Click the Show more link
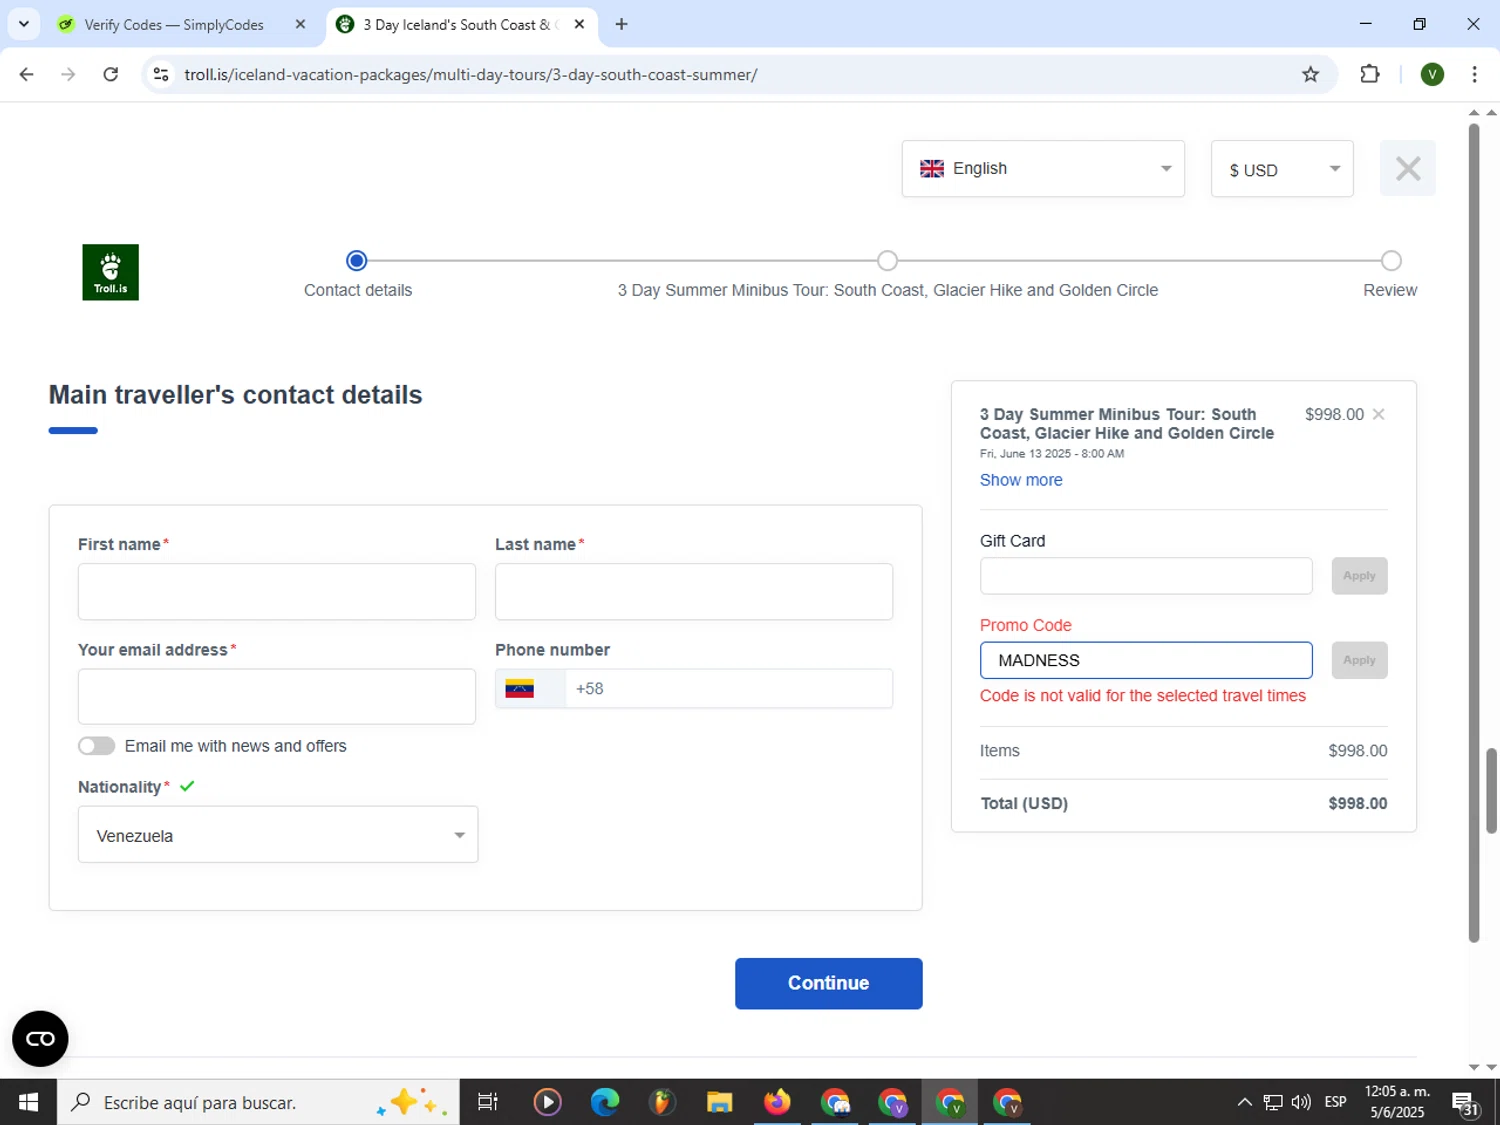Screen dimensions: 1500x1125 (1021, 480)
